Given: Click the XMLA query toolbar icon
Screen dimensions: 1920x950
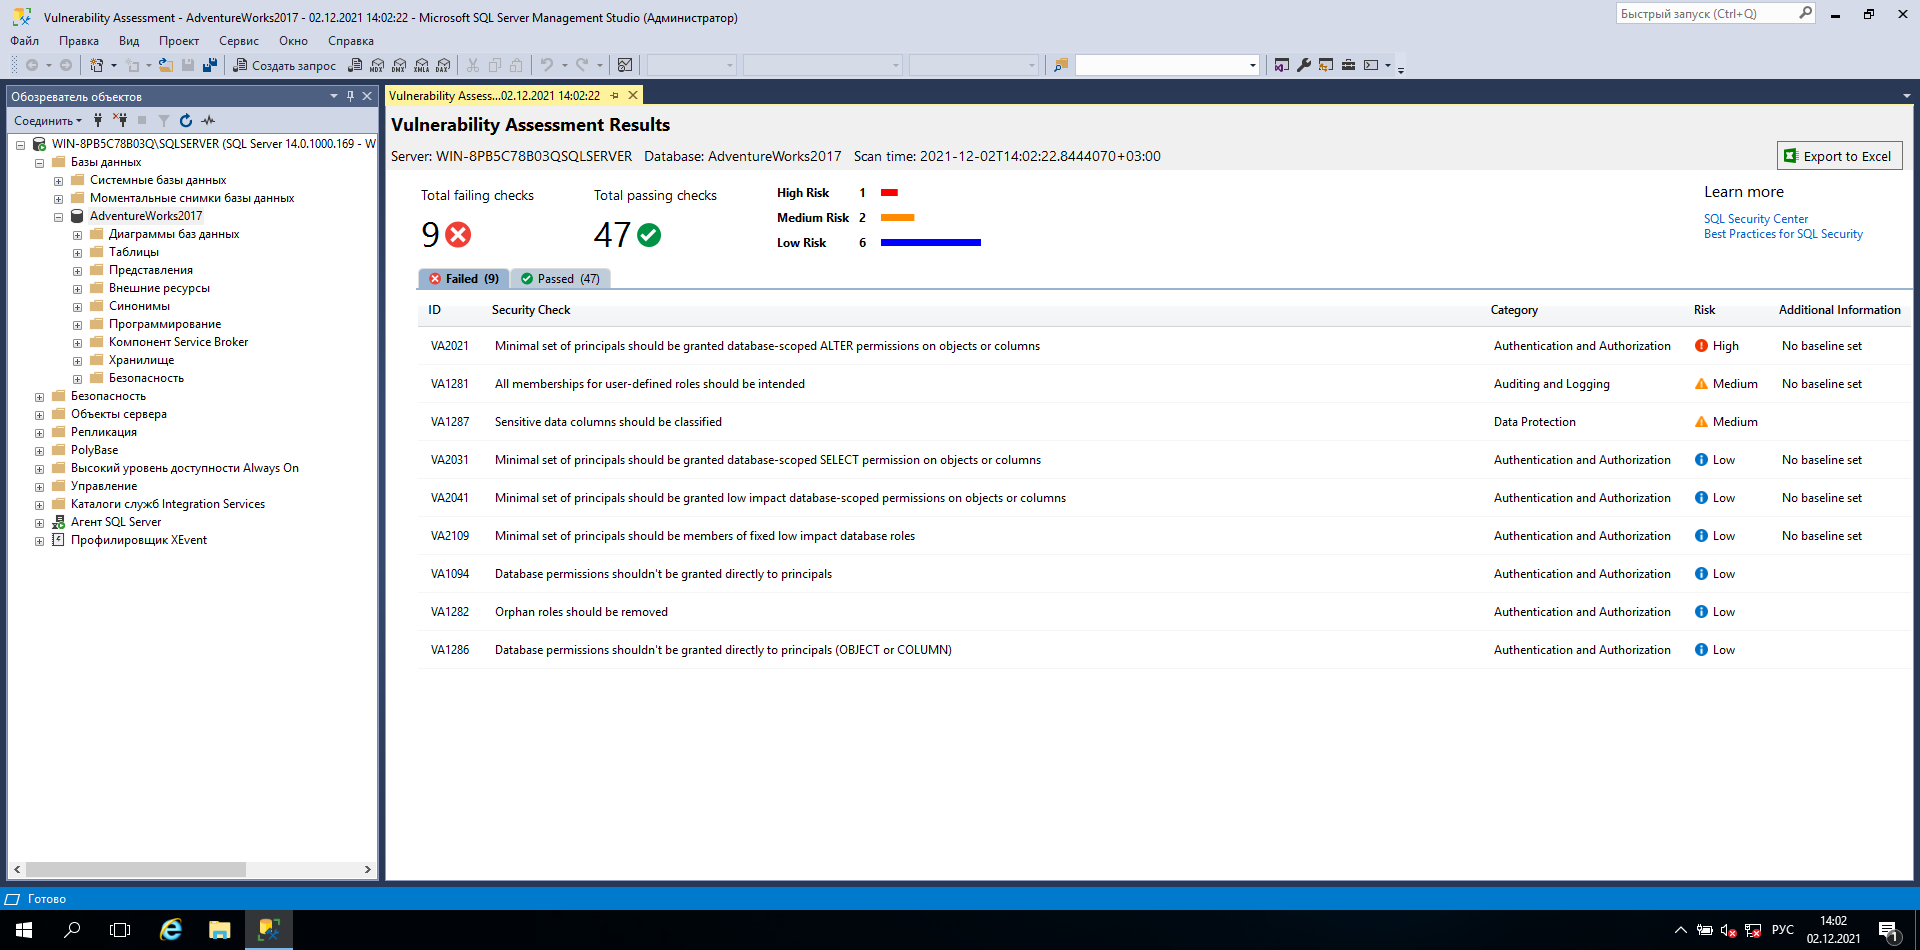Looking at the screenshot, I should click(421, 65).
